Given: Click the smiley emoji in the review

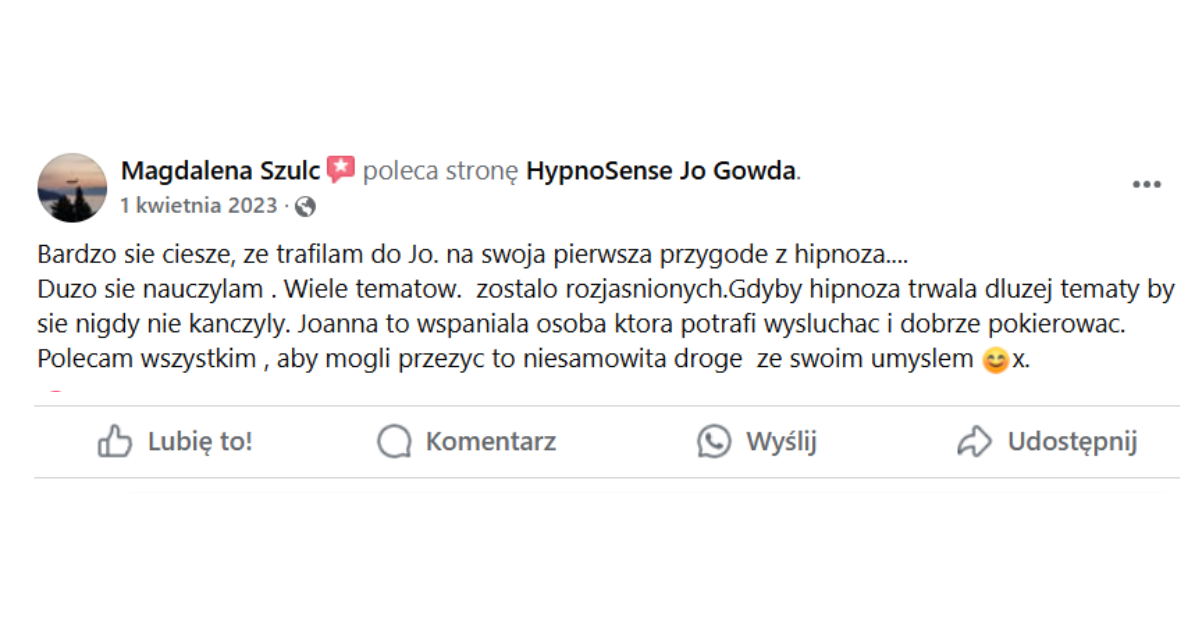Looking at the screenshot, I should (996, 361).
